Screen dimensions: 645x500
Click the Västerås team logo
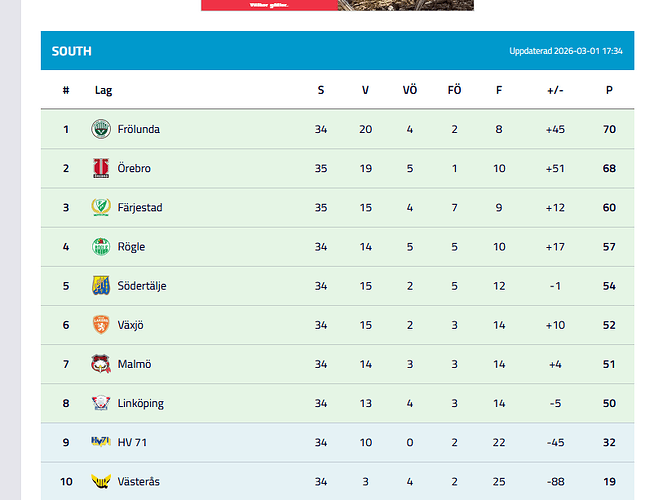(x=101, y=481)
